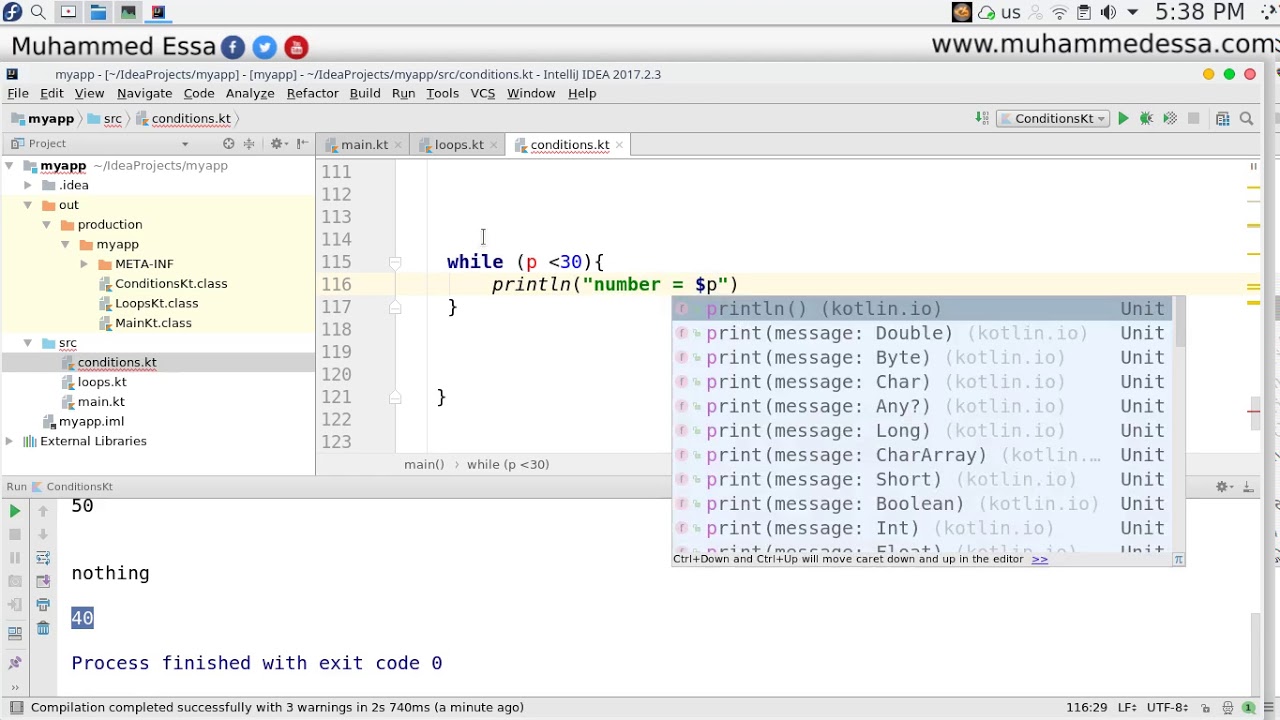Screen dimensions: 1280x720
Task: Collapse the out folder
Action: (28, 204)
